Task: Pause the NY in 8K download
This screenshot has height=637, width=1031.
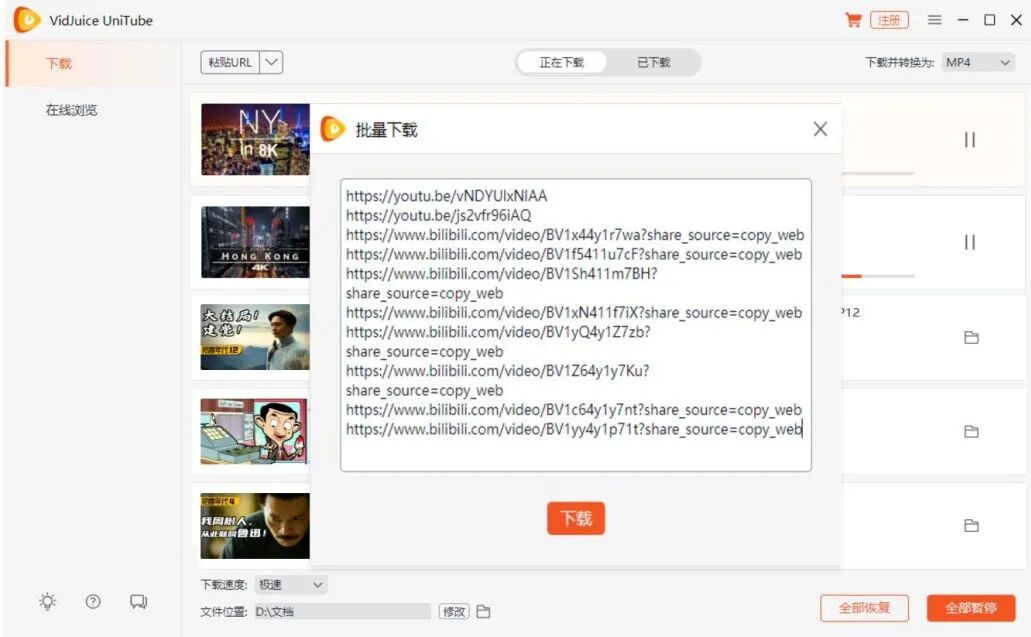Action: point(969,139)
